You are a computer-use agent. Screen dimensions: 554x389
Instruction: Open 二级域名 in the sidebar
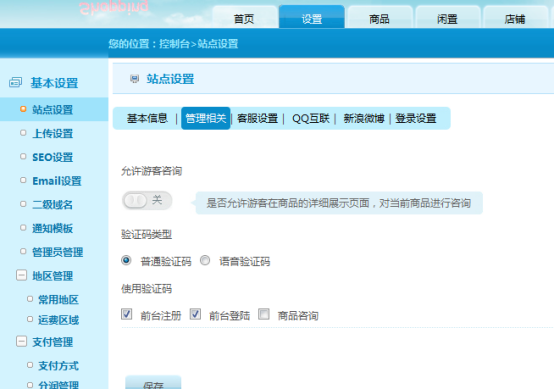[53, 204]
